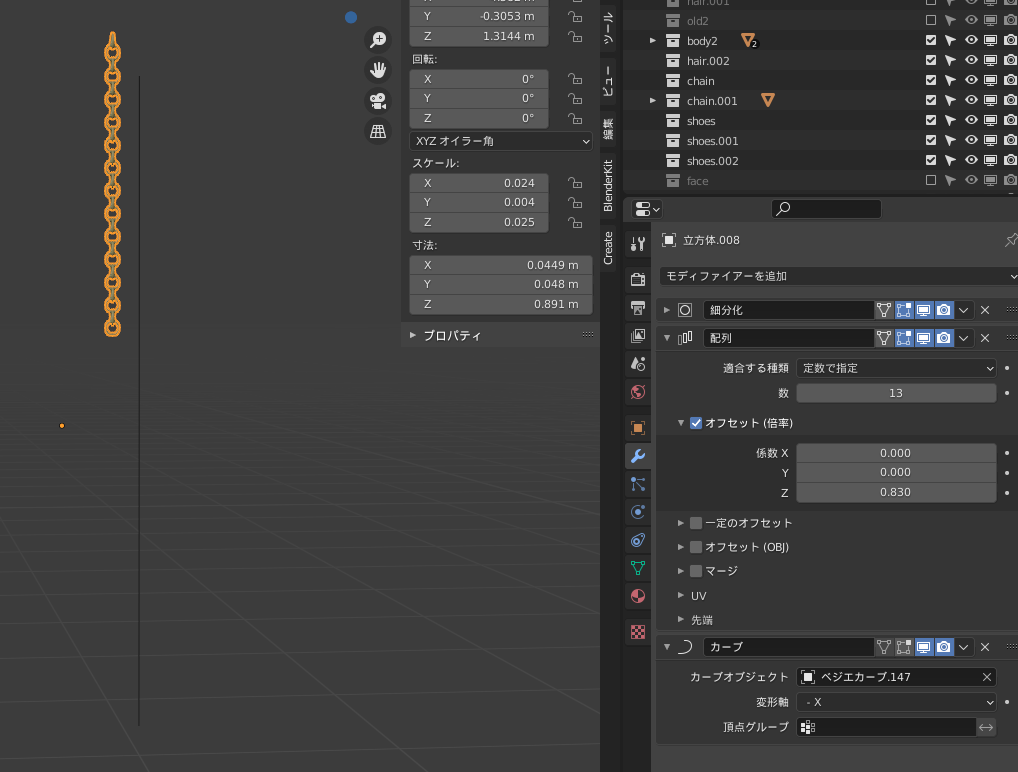Open the モディファイアーを追加 dropdown

coord(839,277)
